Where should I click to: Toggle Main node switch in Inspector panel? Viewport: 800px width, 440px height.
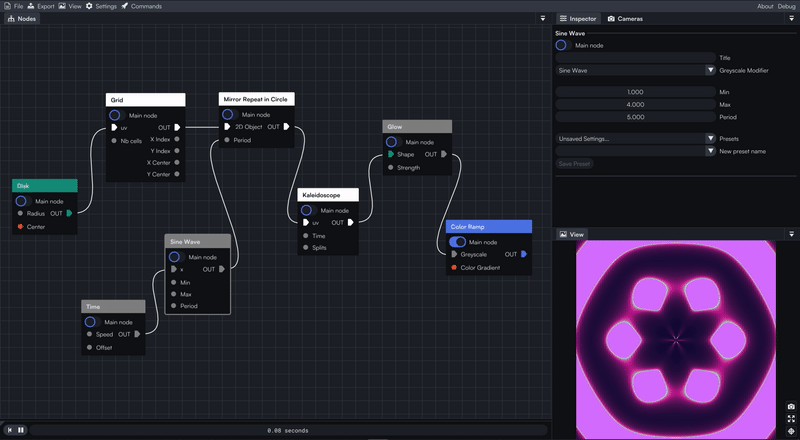tap(563, 45)
